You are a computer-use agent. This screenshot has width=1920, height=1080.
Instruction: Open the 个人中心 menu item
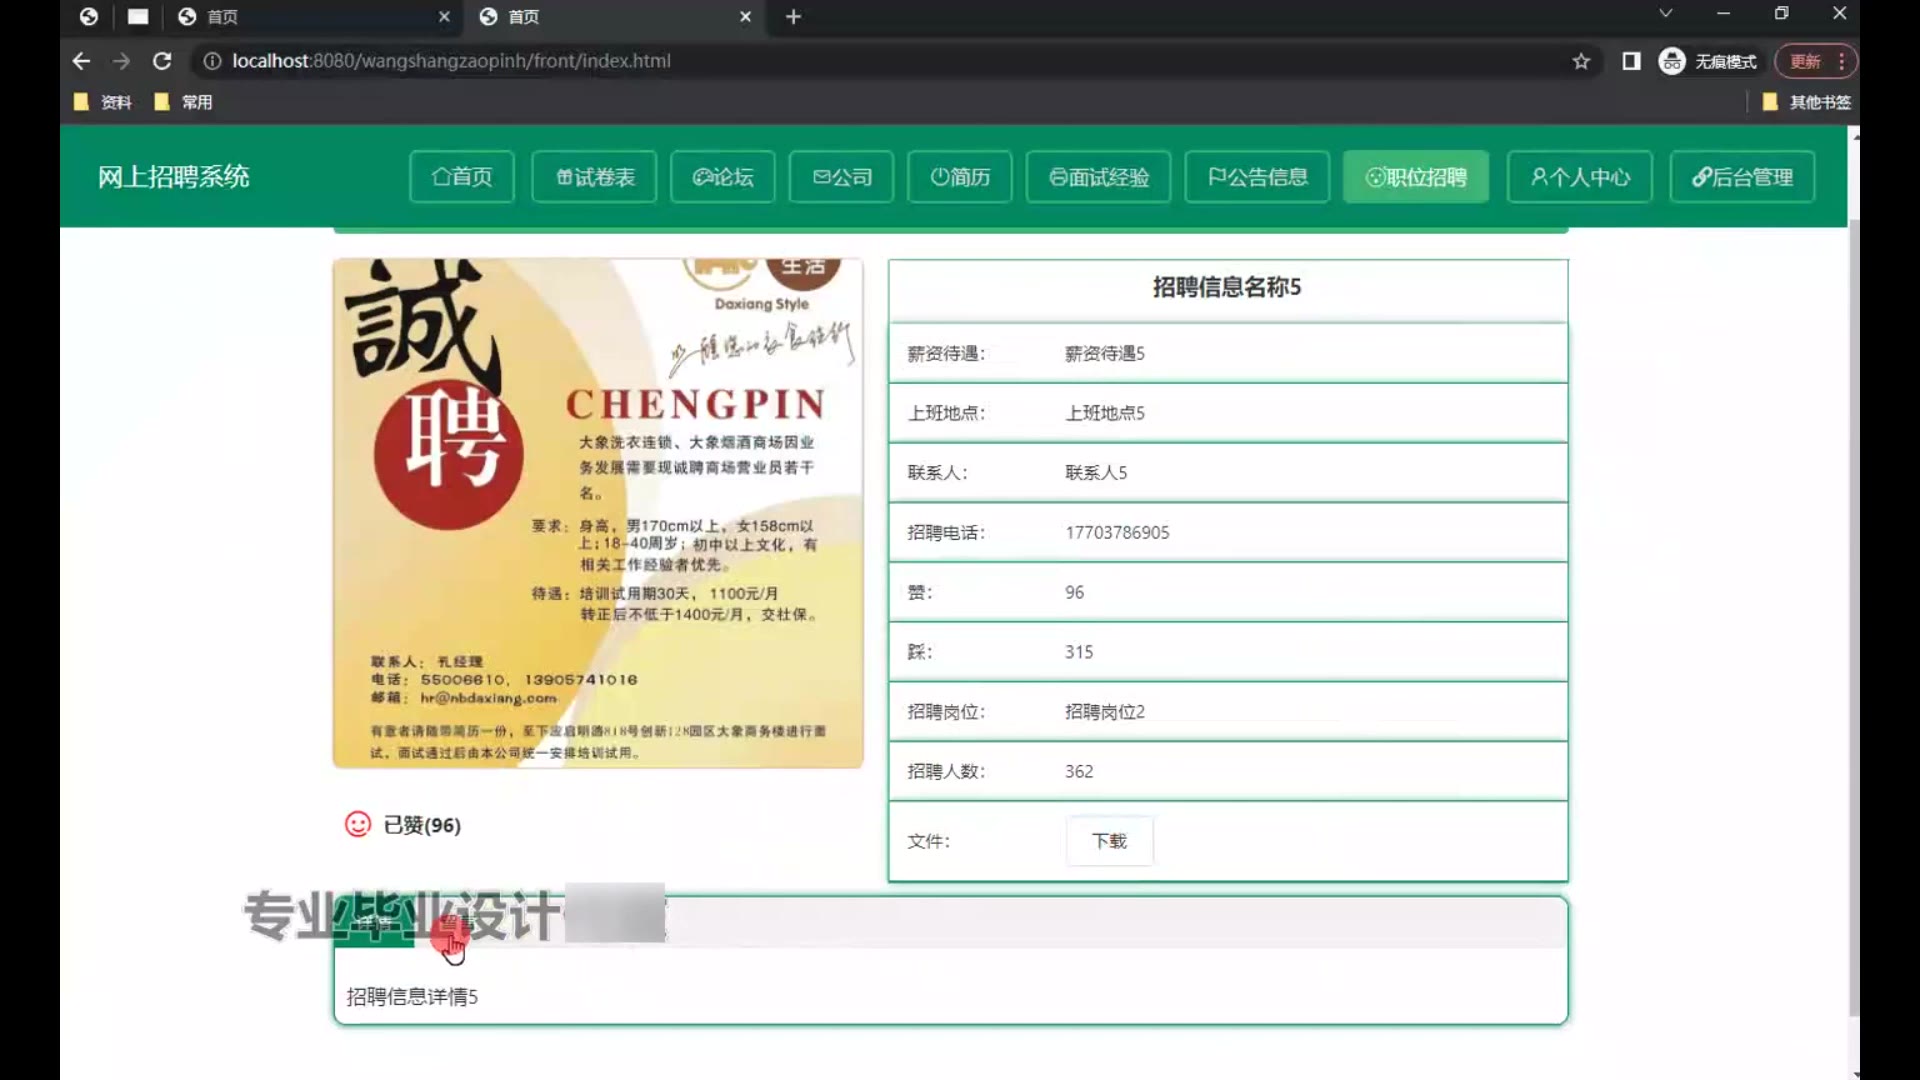[1579, 177]
